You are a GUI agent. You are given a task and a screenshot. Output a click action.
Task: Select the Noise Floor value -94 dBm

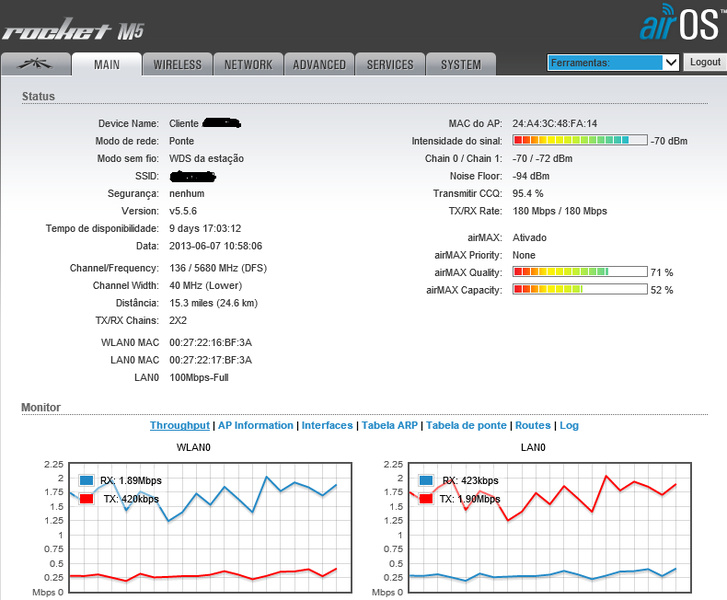531,176
